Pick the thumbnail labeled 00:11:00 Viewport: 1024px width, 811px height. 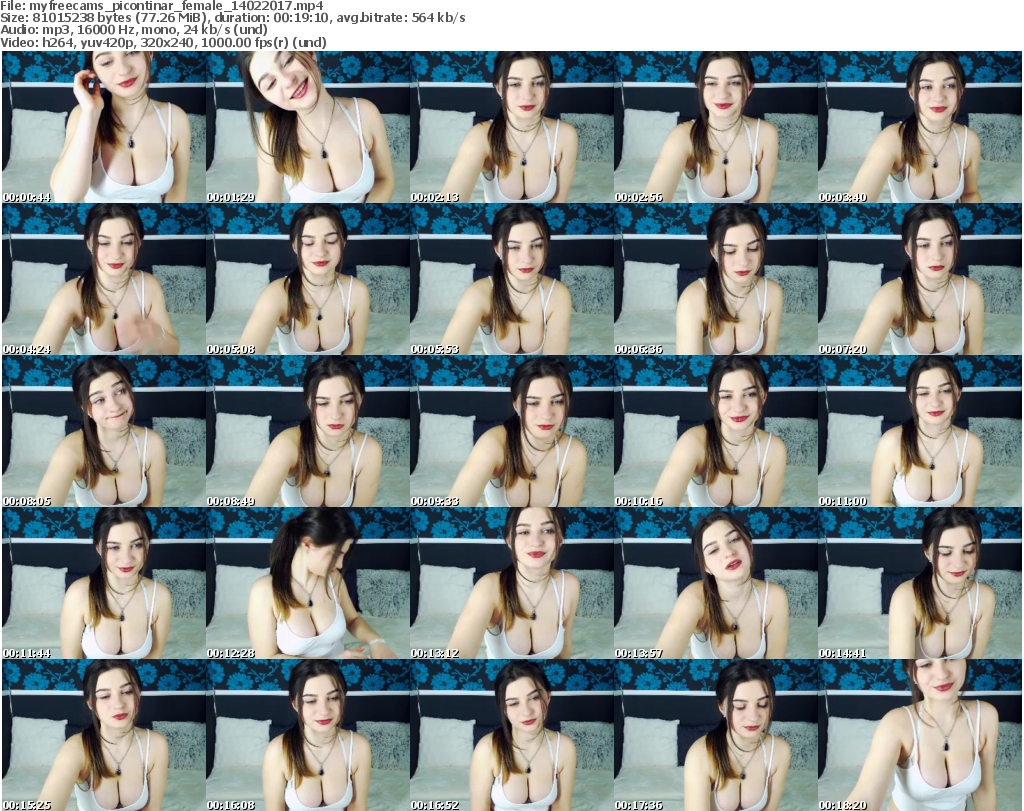(920, 431)
